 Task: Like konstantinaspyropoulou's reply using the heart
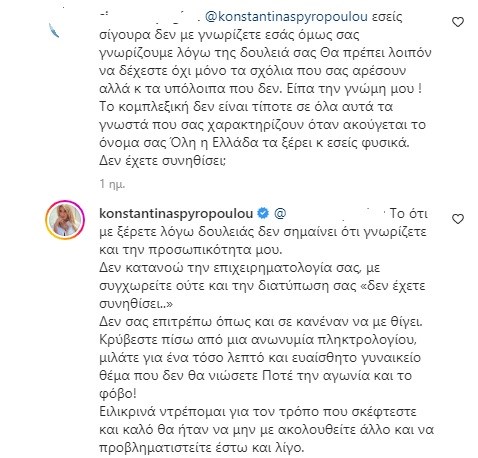coord(458,219)
